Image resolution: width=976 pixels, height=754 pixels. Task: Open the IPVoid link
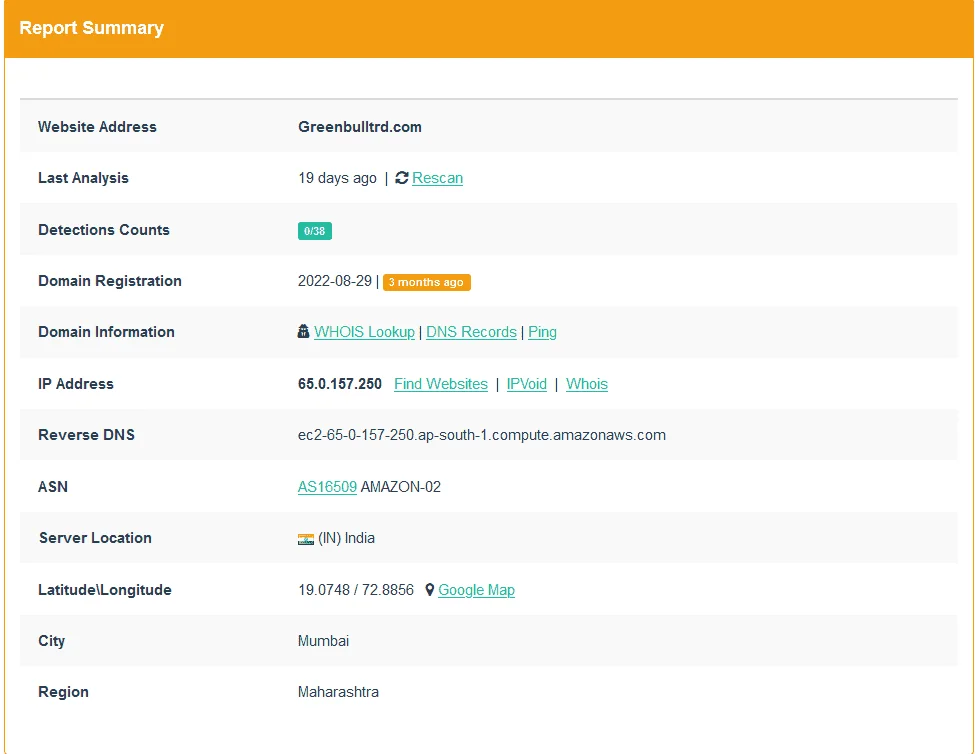point(527,384)
